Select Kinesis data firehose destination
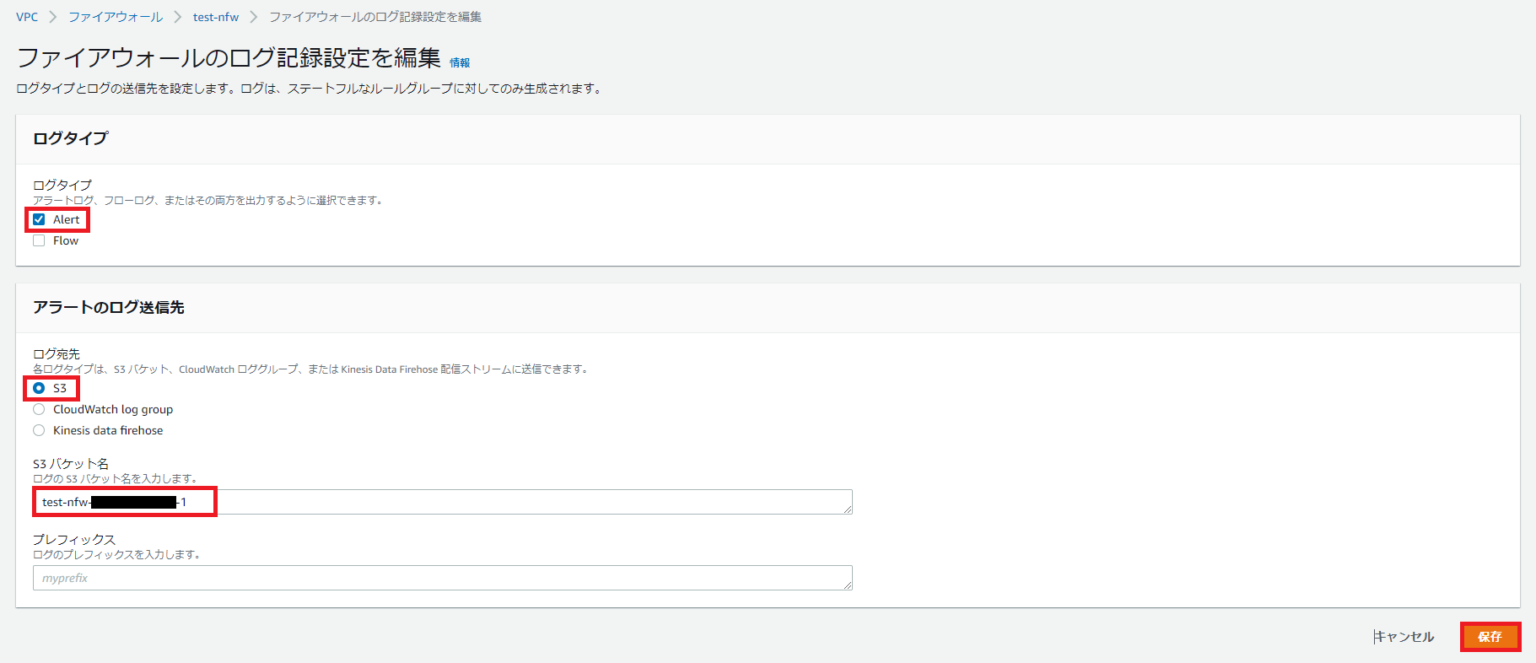 click(x=37, y=430)
